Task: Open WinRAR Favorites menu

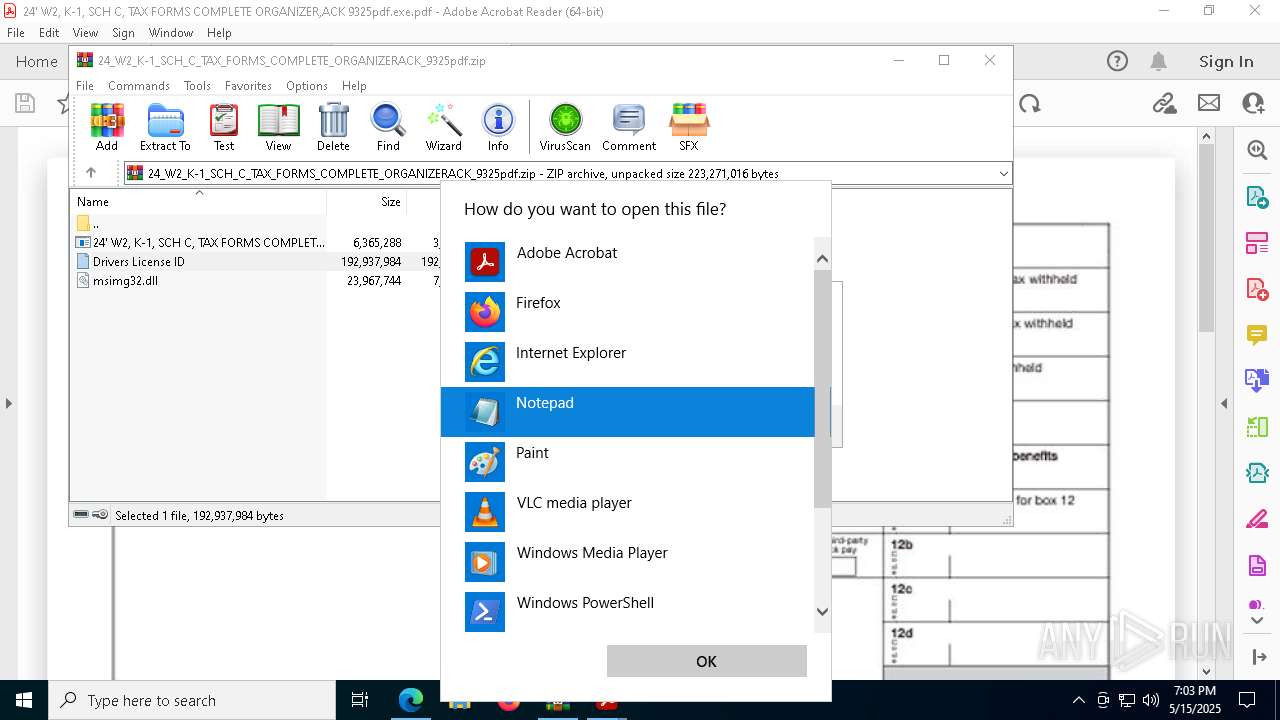Action: coord(248,86)
